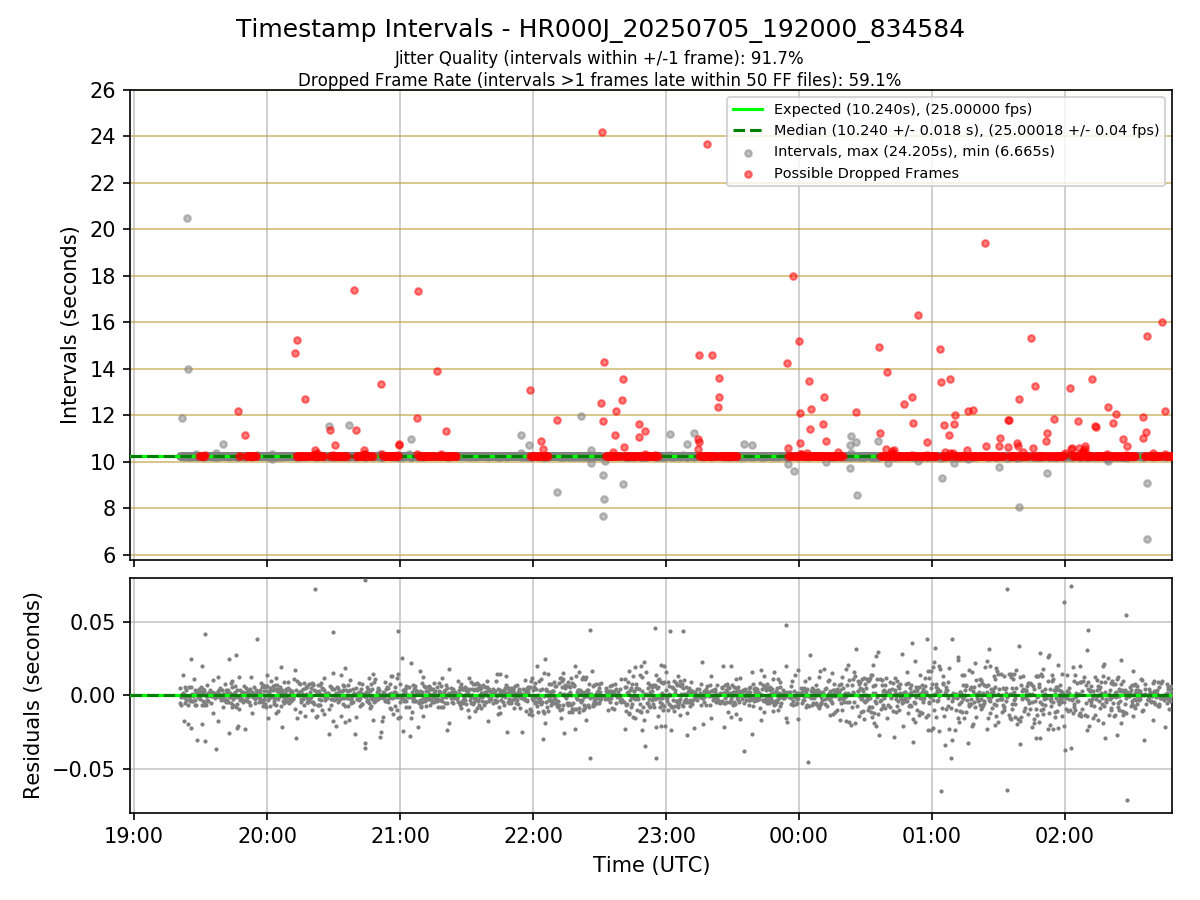Select the Jitter Quality 91.7% subtitle text

pos(599,58)
